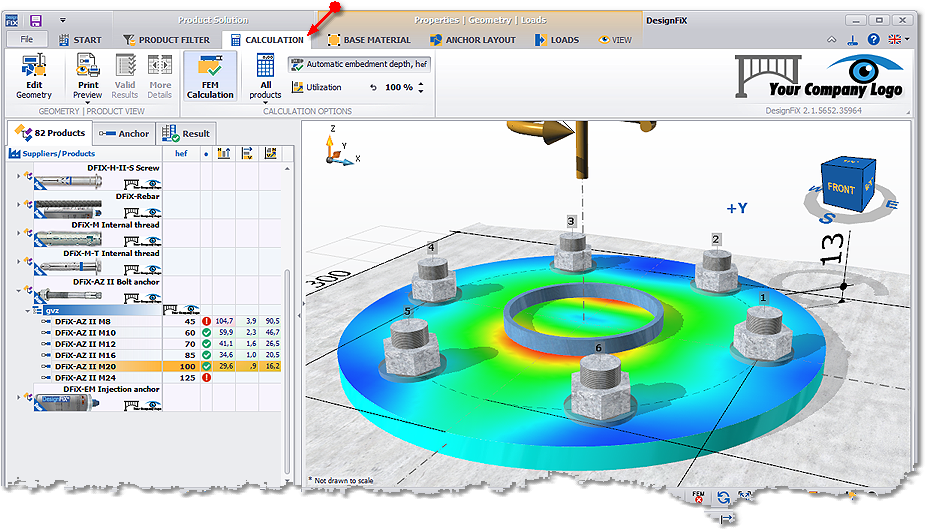The image size is (925, 531).
Task: Select the 82 Products panel tab
Action: (x=51, y=133)
